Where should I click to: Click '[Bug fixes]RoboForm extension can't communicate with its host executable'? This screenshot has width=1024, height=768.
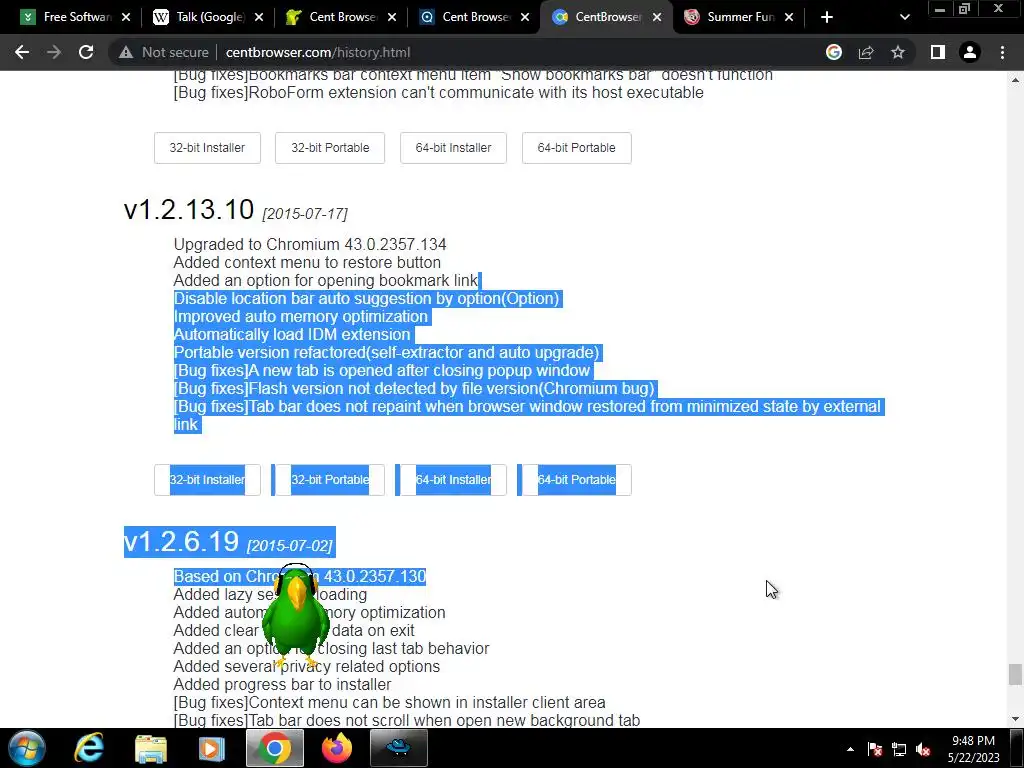(438, 93)
